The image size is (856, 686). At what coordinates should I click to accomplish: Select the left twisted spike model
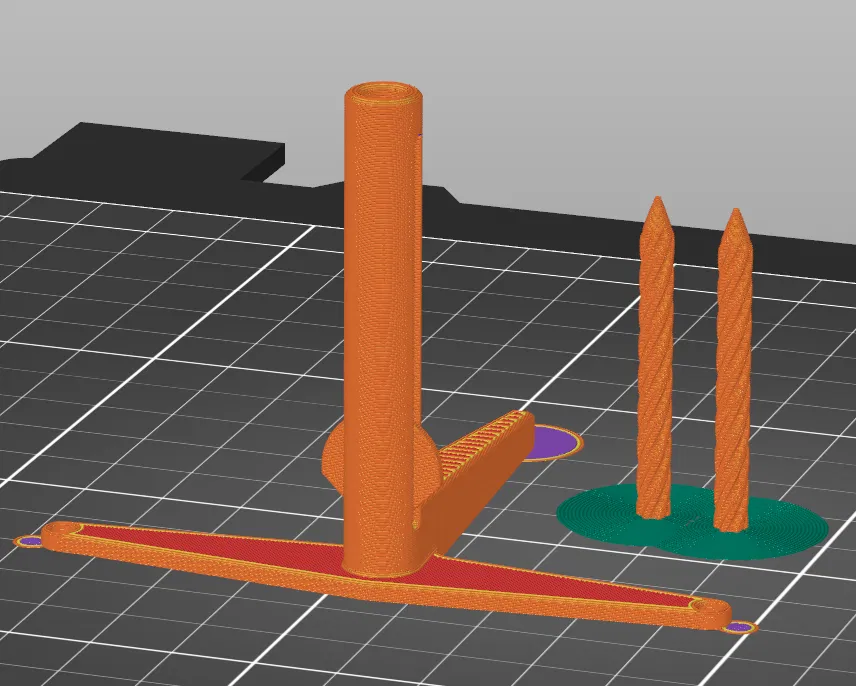coord(655,357)
